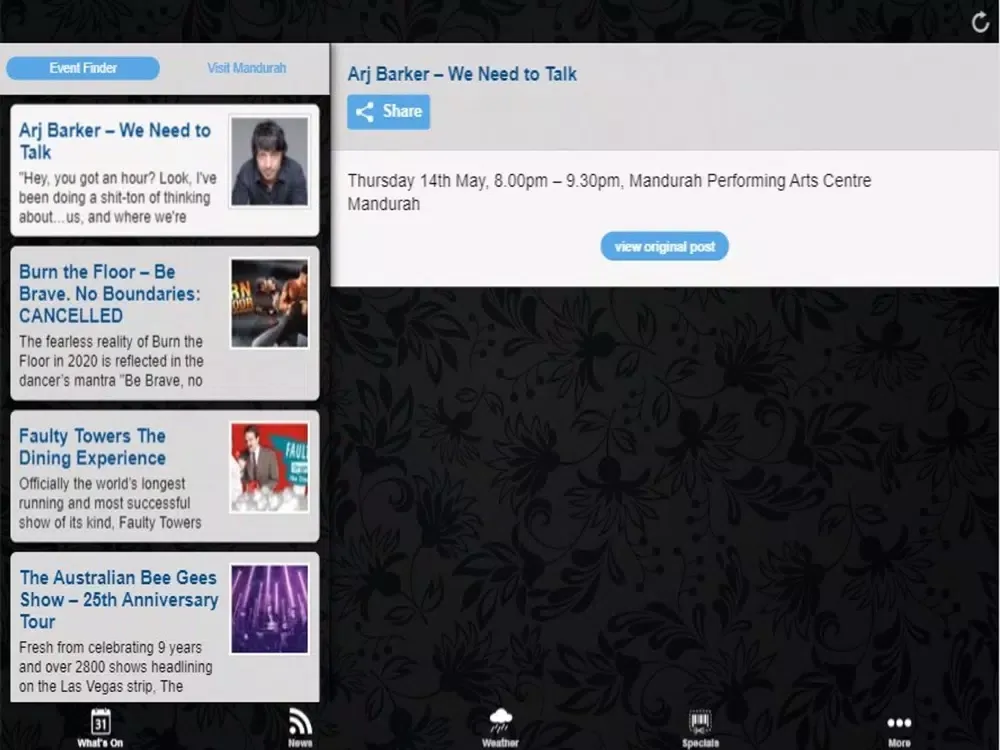Image resolution: width=1000 pixels, height=750 pixels.
Task: Click the Bee Gees concert thumbnail
Action: coord(269,609)
